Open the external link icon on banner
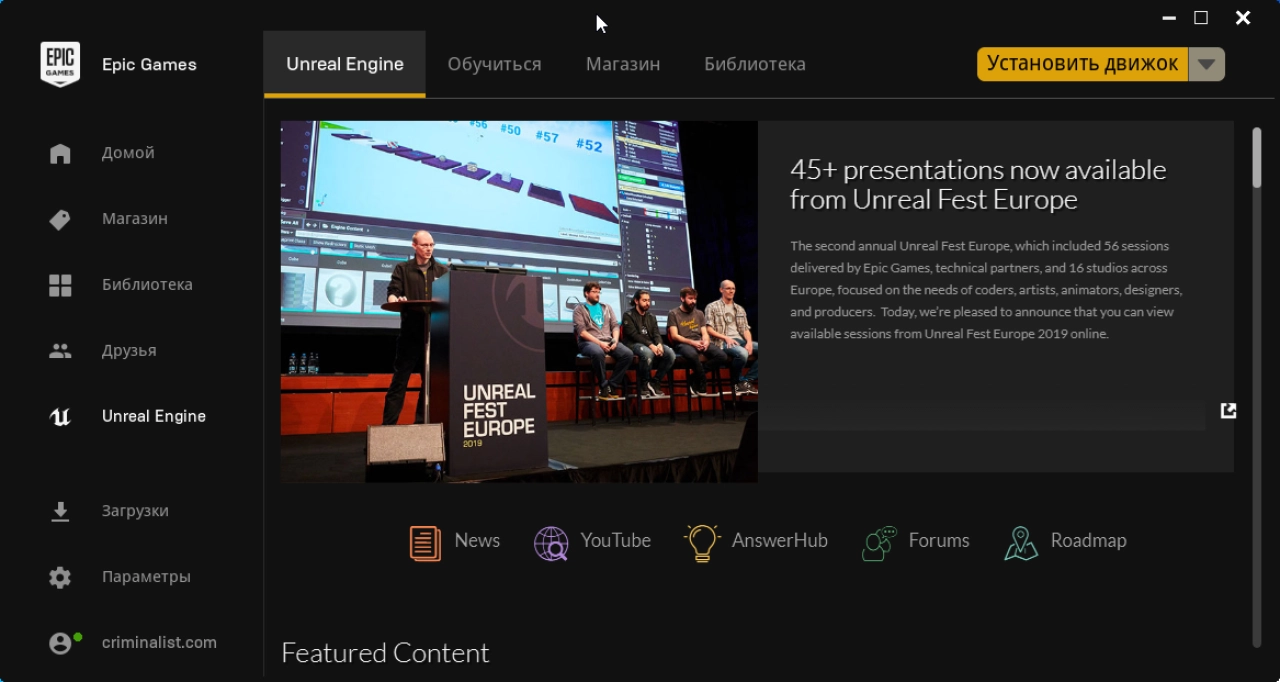Image resolution: width=1280 pixels, height=682 pixels. coord(1228,410)
